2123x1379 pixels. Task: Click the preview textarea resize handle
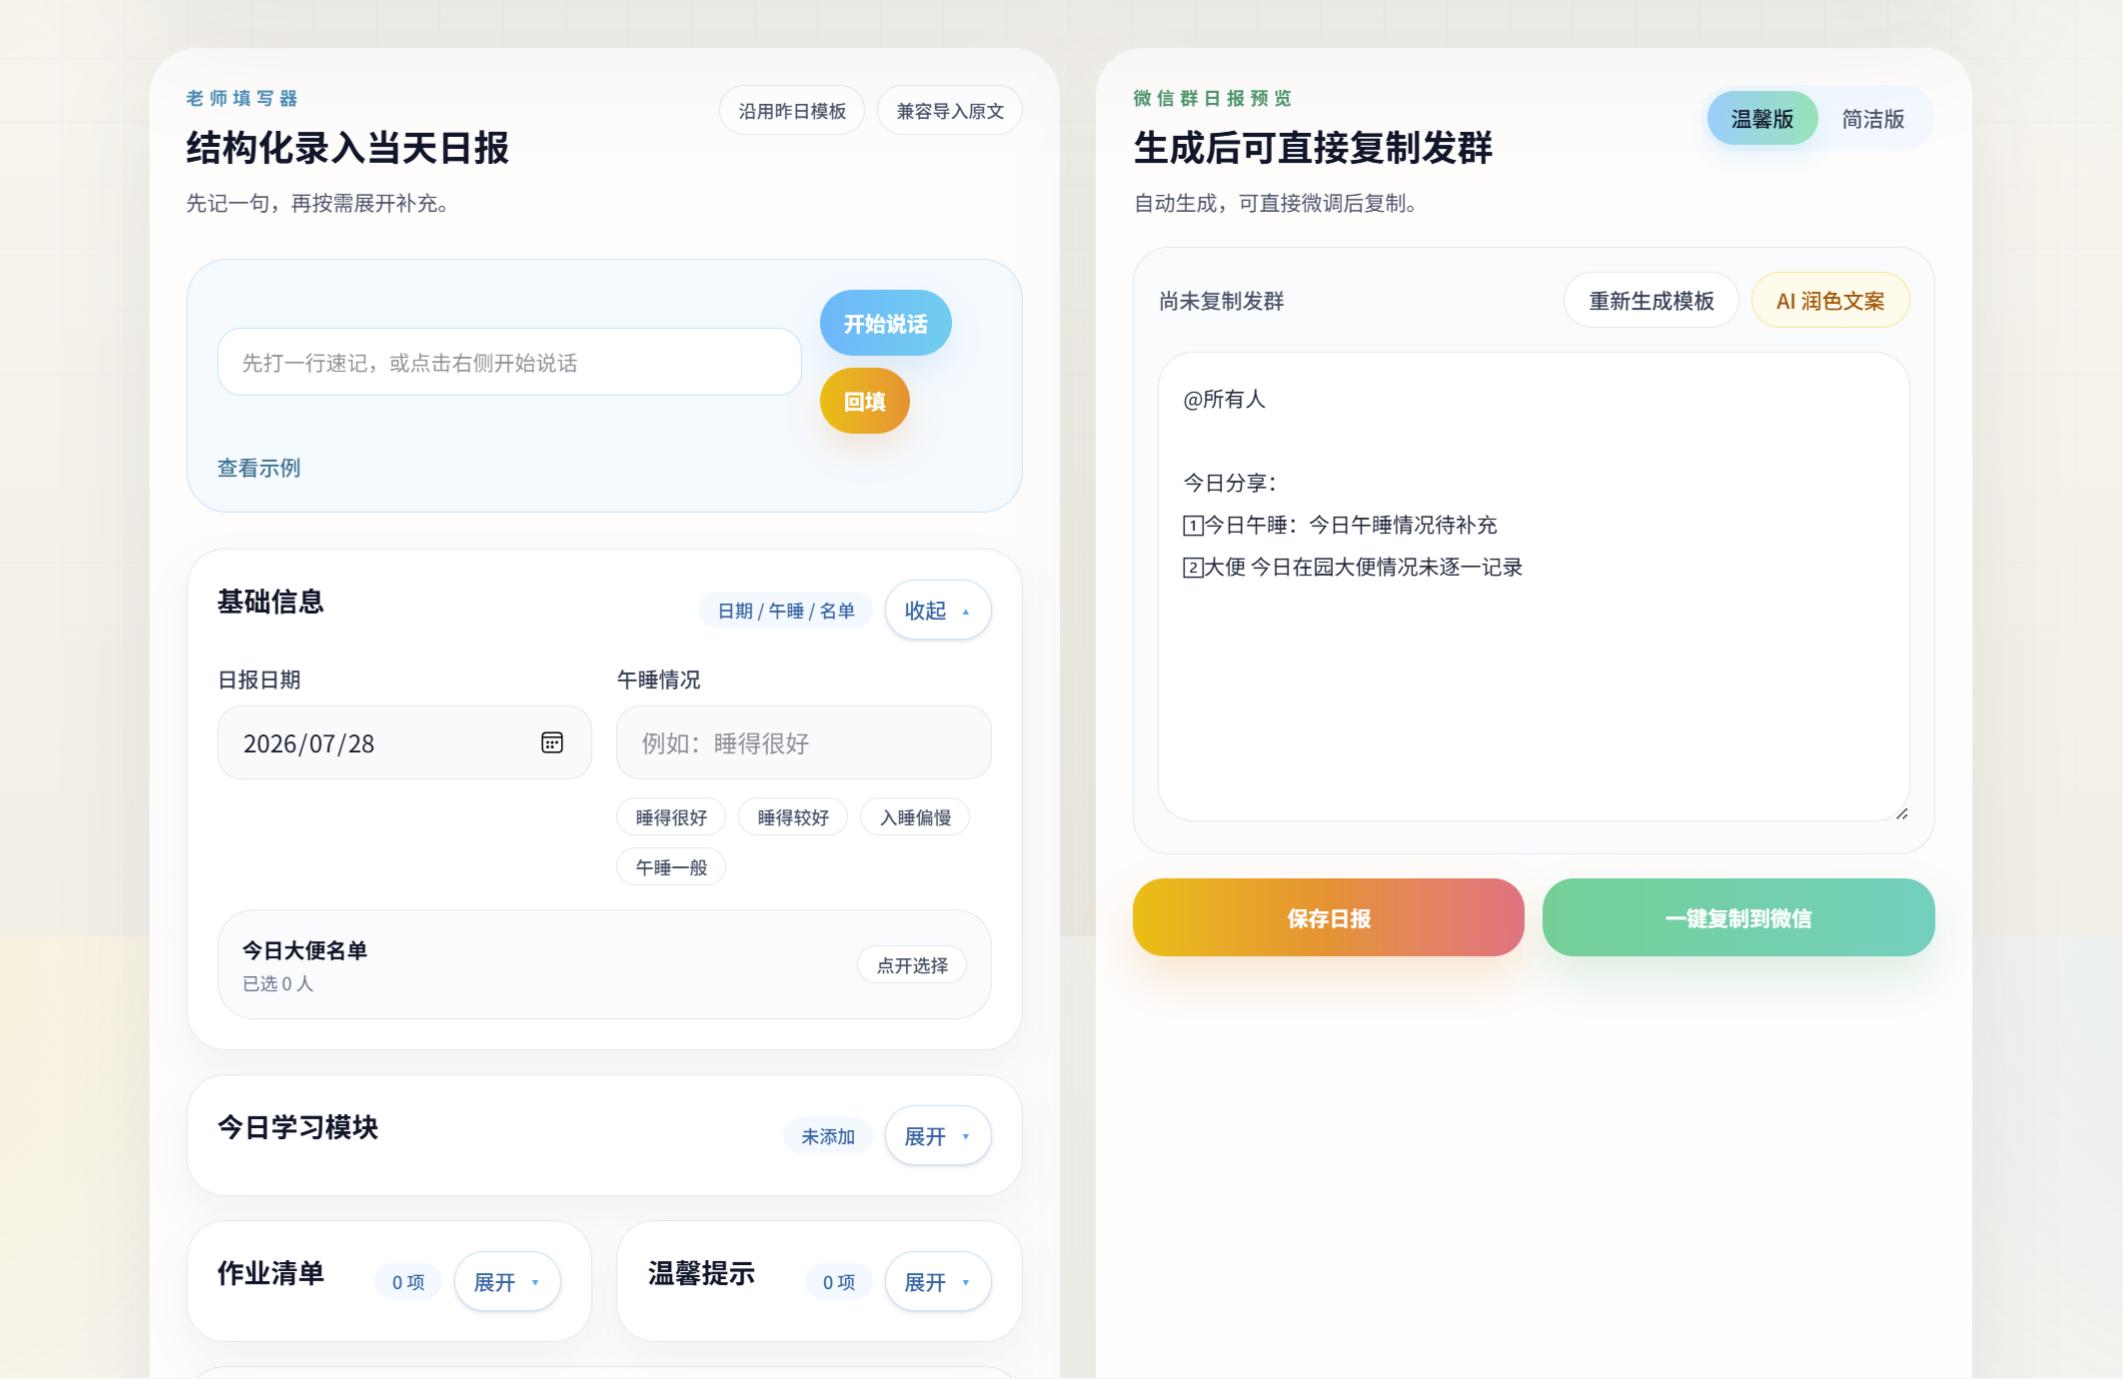tap(1901, 813)
